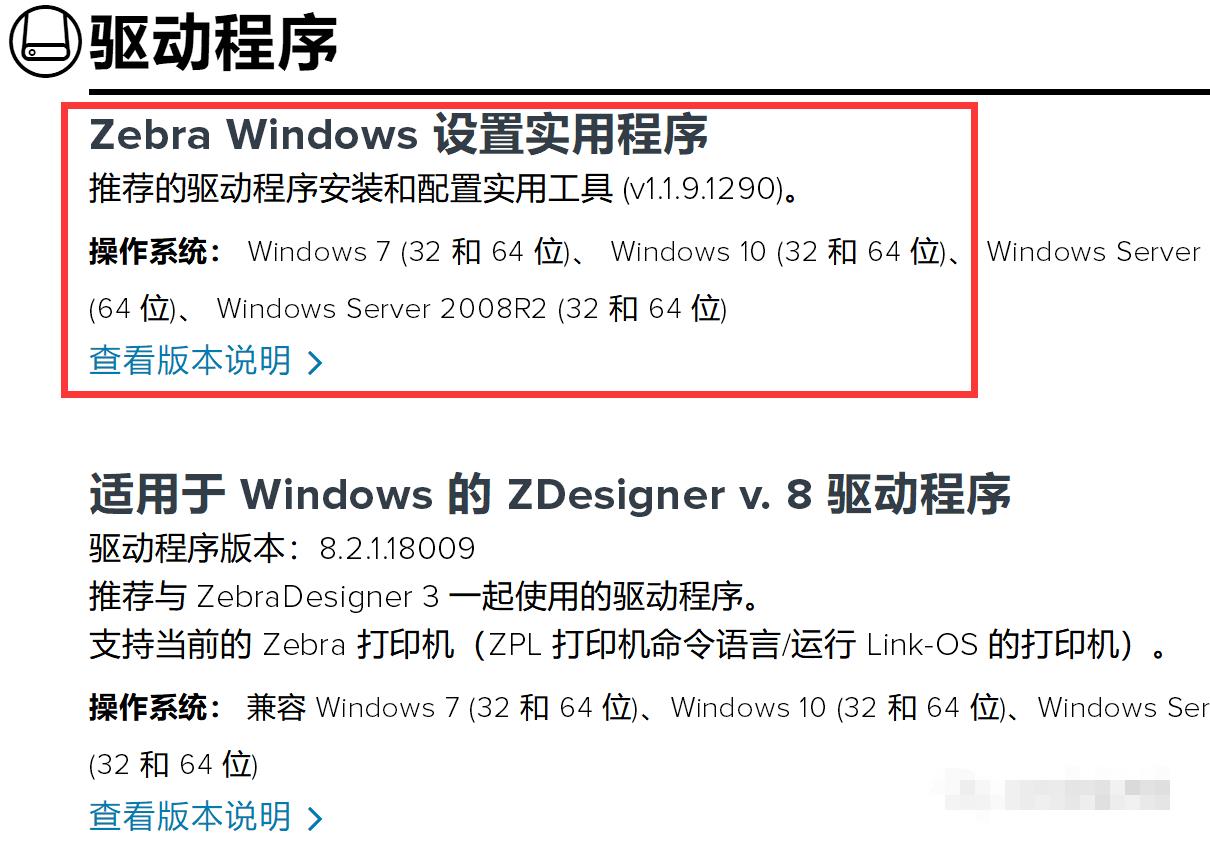Click the 驱动程序 section heading
1210x846 pixels.
coord(213,43)
